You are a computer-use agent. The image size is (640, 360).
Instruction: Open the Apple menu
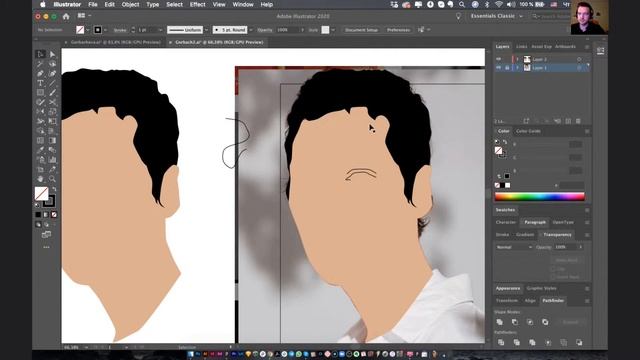(43, 4)
